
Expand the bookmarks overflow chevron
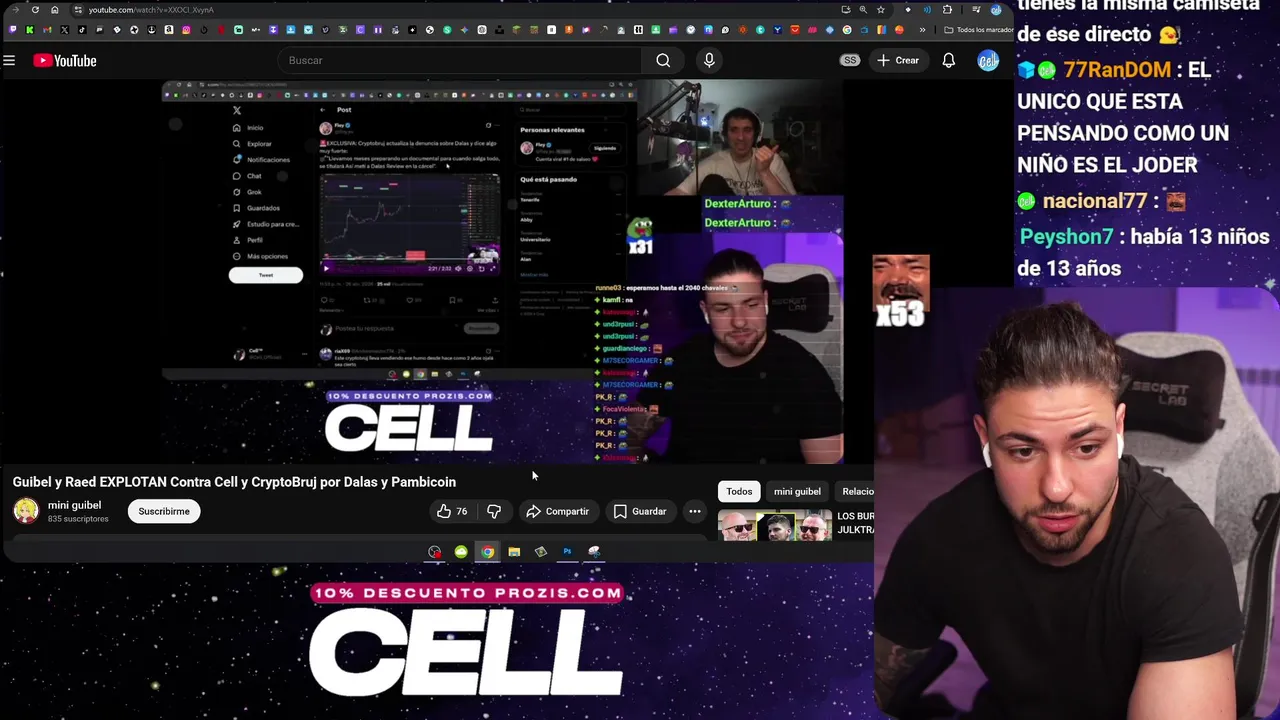click(922, 30)
